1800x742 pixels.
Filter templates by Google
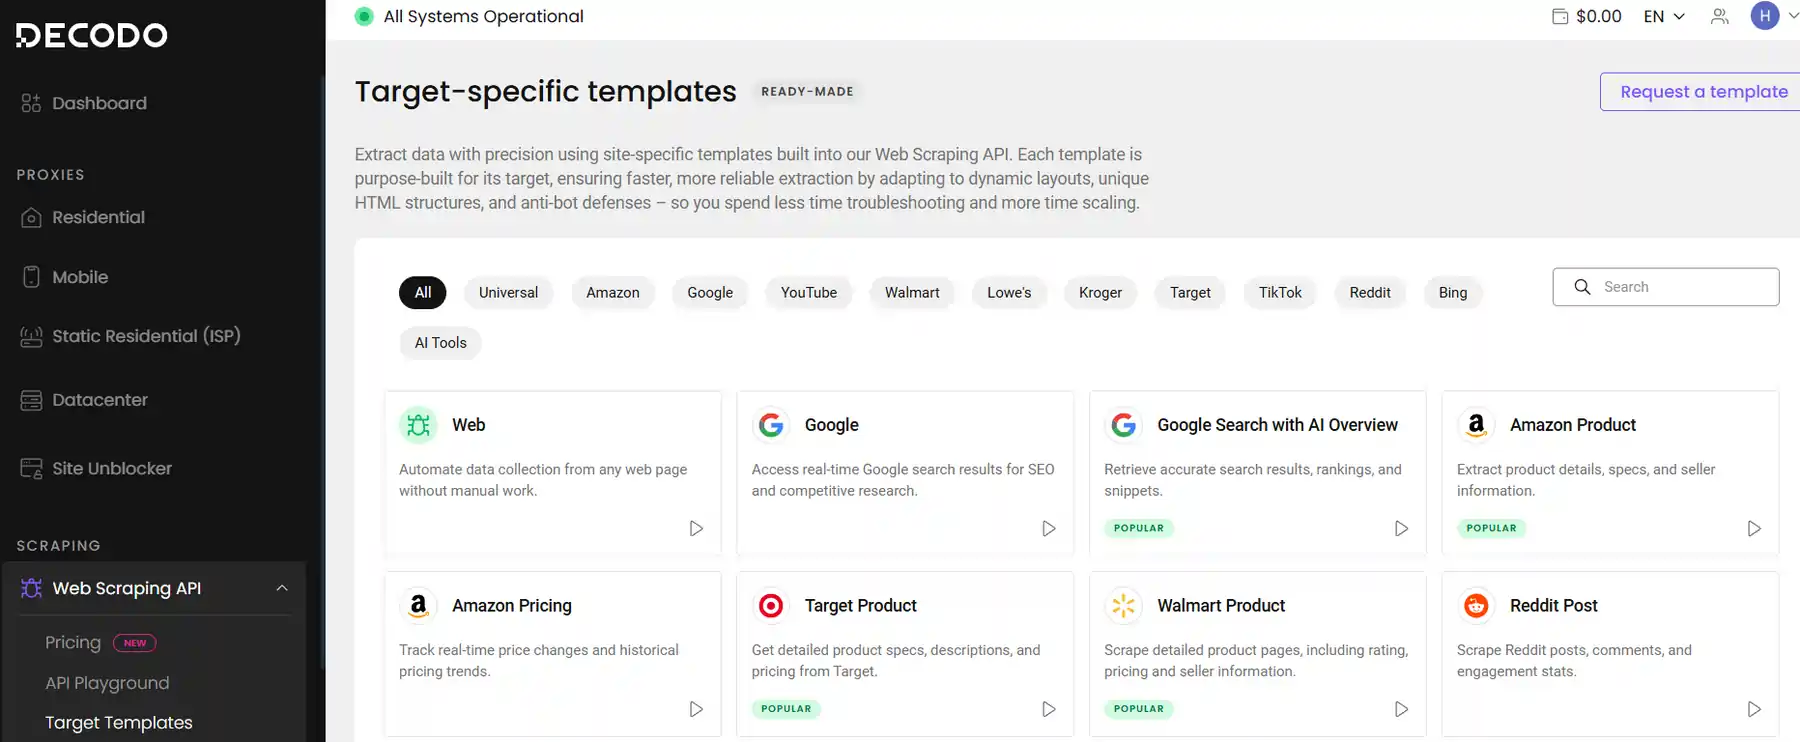tap(710, 293)
